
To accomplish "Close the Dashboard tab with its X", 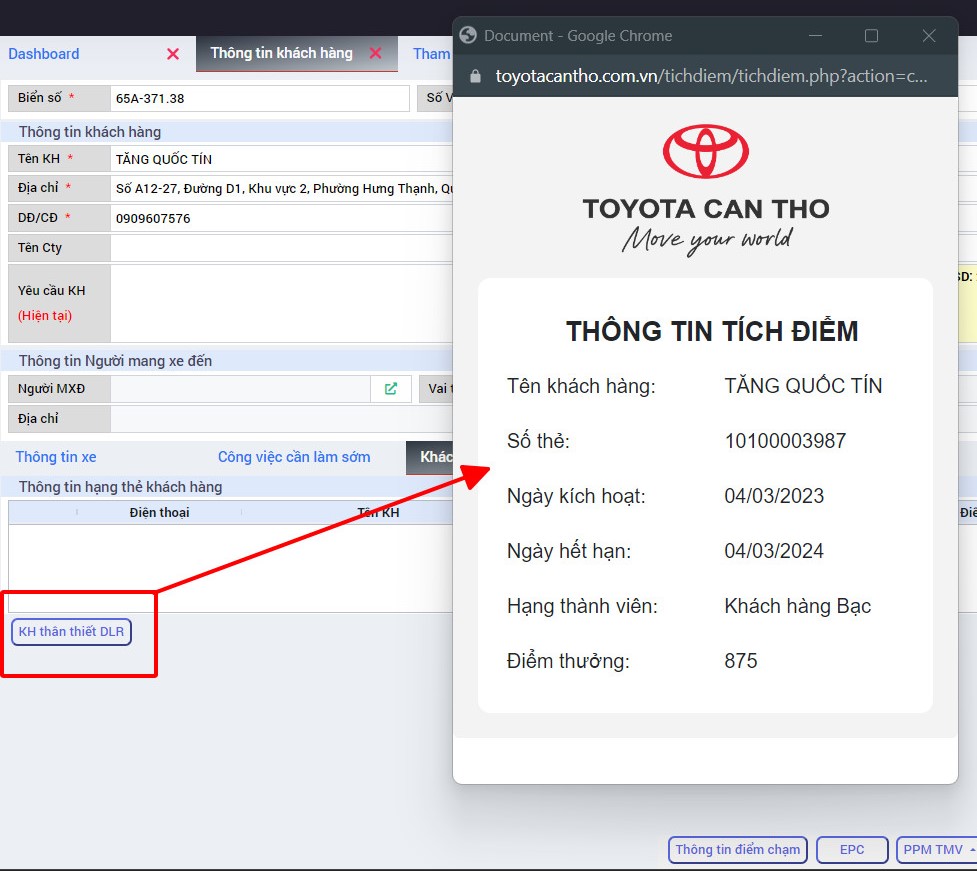I will 173,54.
